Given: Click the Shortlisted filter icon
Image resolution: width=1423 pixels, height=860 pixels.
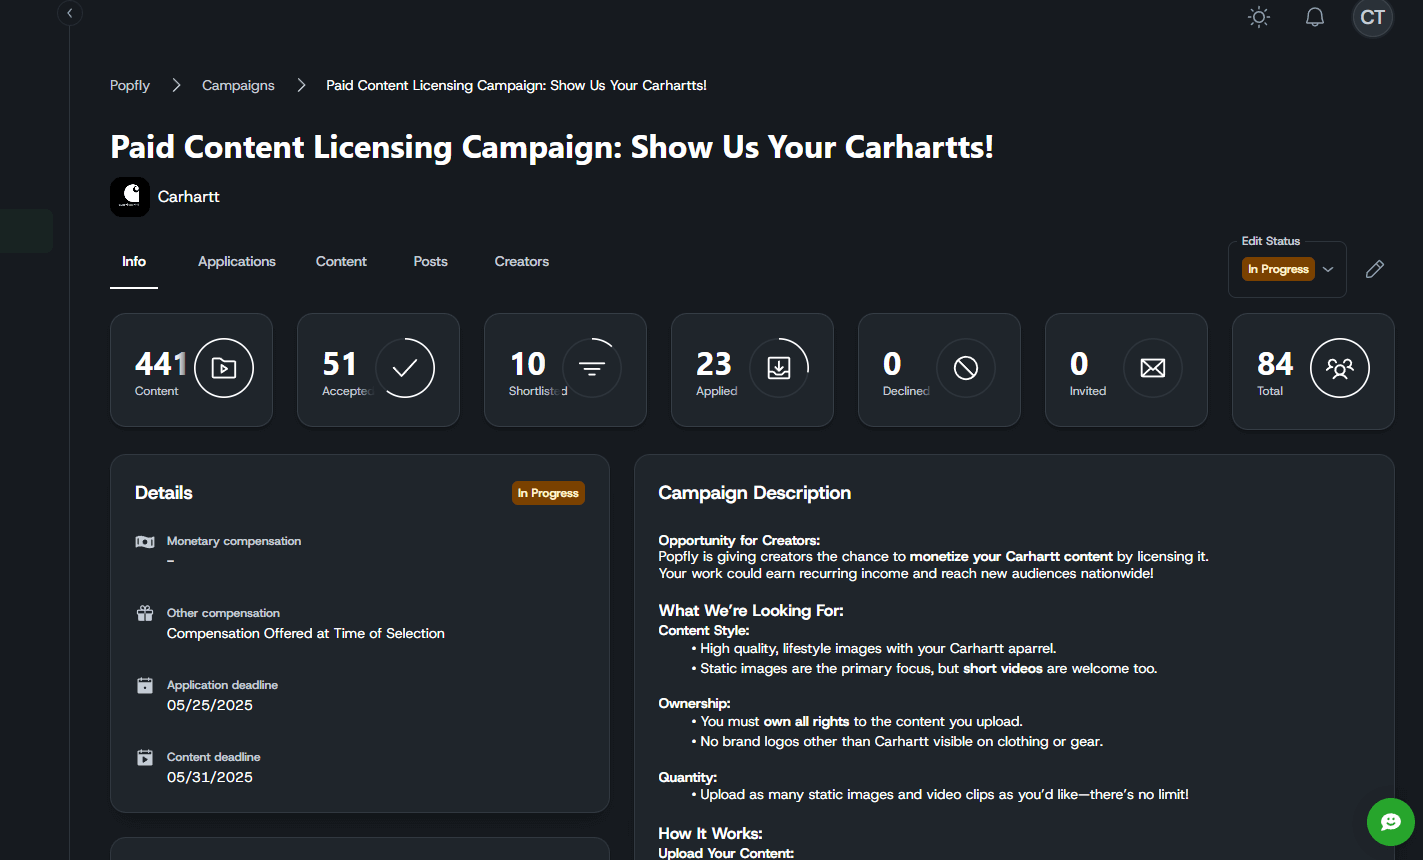Looking at the screenshot, I should click(x=592, y=368).
